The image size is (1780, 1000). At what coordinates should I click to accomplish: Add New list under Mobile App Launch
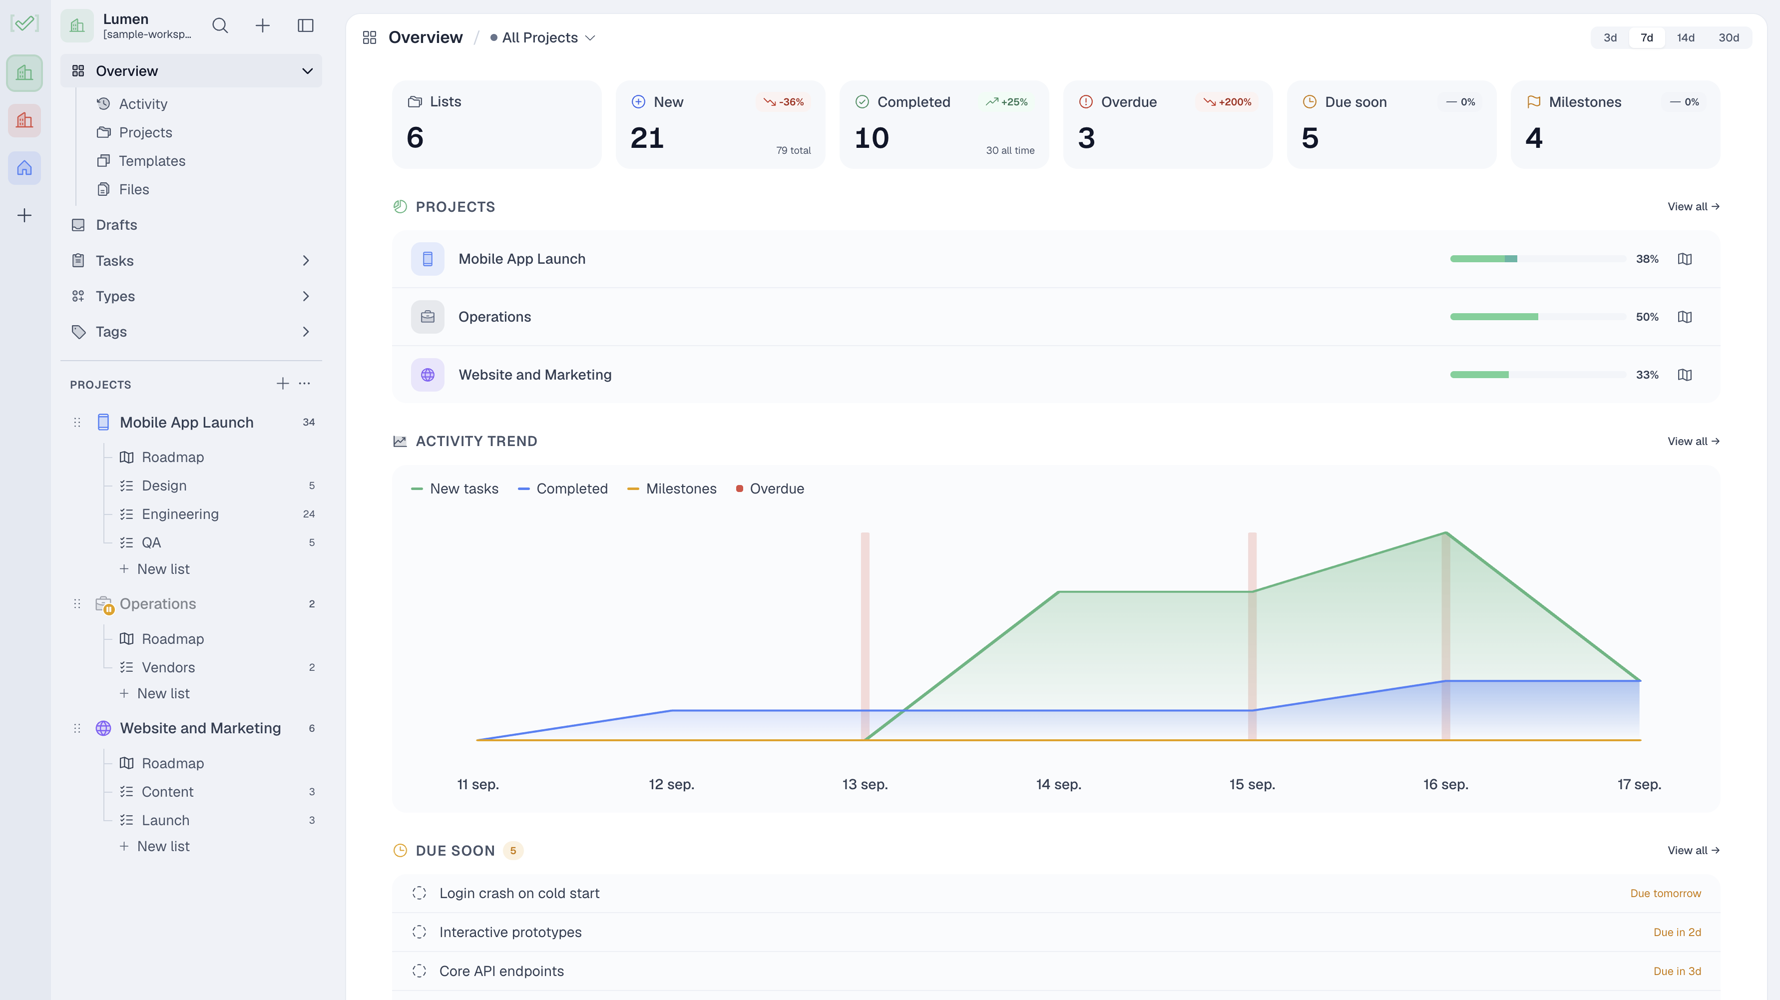click(154, 569)
